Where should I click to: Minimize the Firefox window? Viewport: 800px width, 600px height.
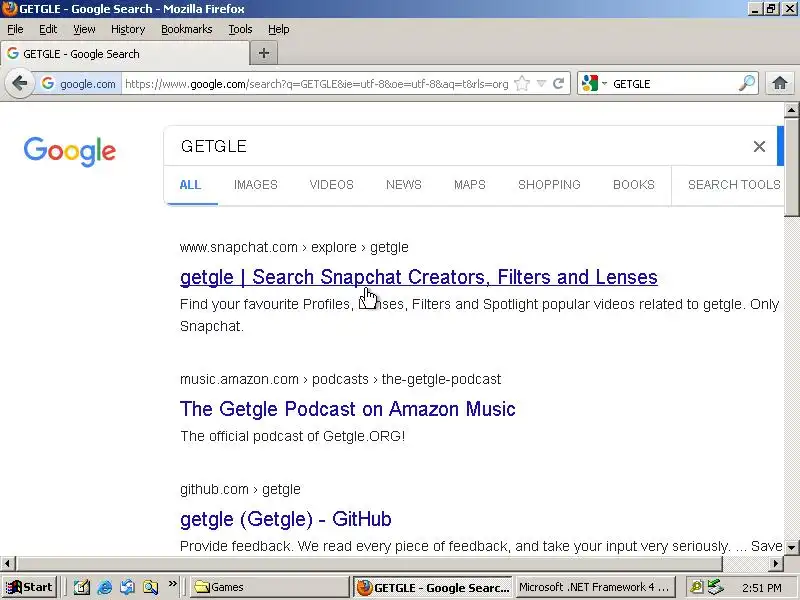point(756,9)
